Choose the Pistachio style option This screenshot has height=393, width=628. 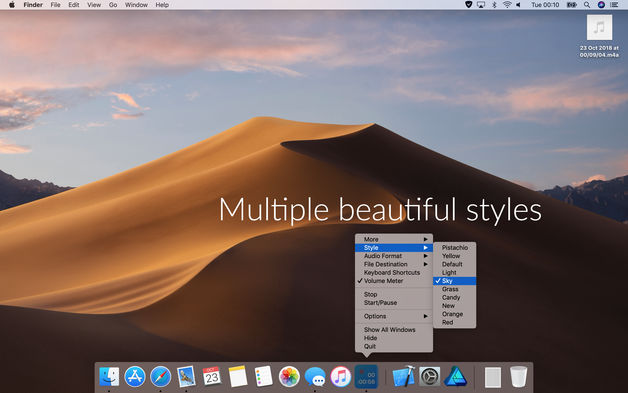455,248
